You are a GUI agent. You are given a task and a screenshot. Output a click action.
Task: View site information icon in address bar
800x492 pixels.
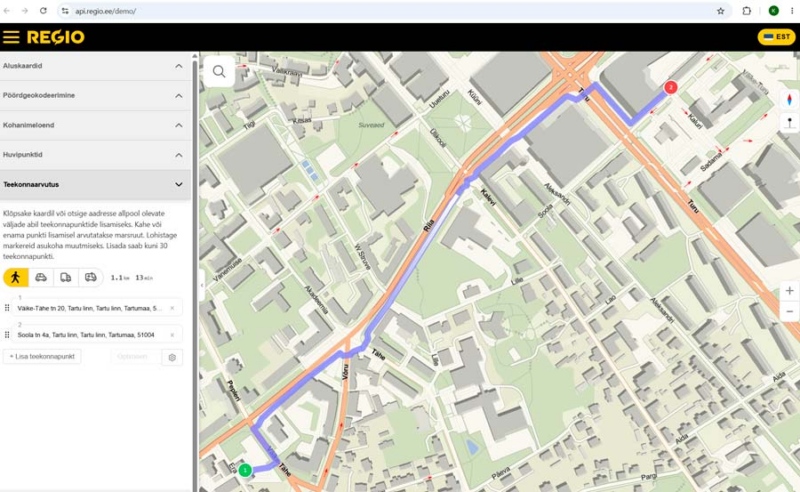pyautogui.click(x=65, y=11)
